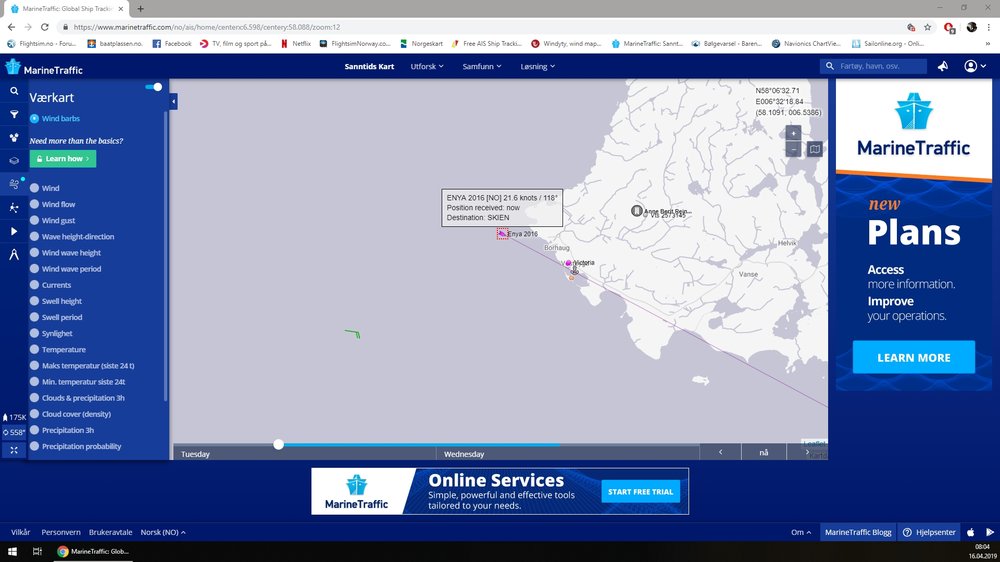The width and height of the screenshot is (1000, 562).
Task: Select the weather maps wind icon
Action: (14, 184)
